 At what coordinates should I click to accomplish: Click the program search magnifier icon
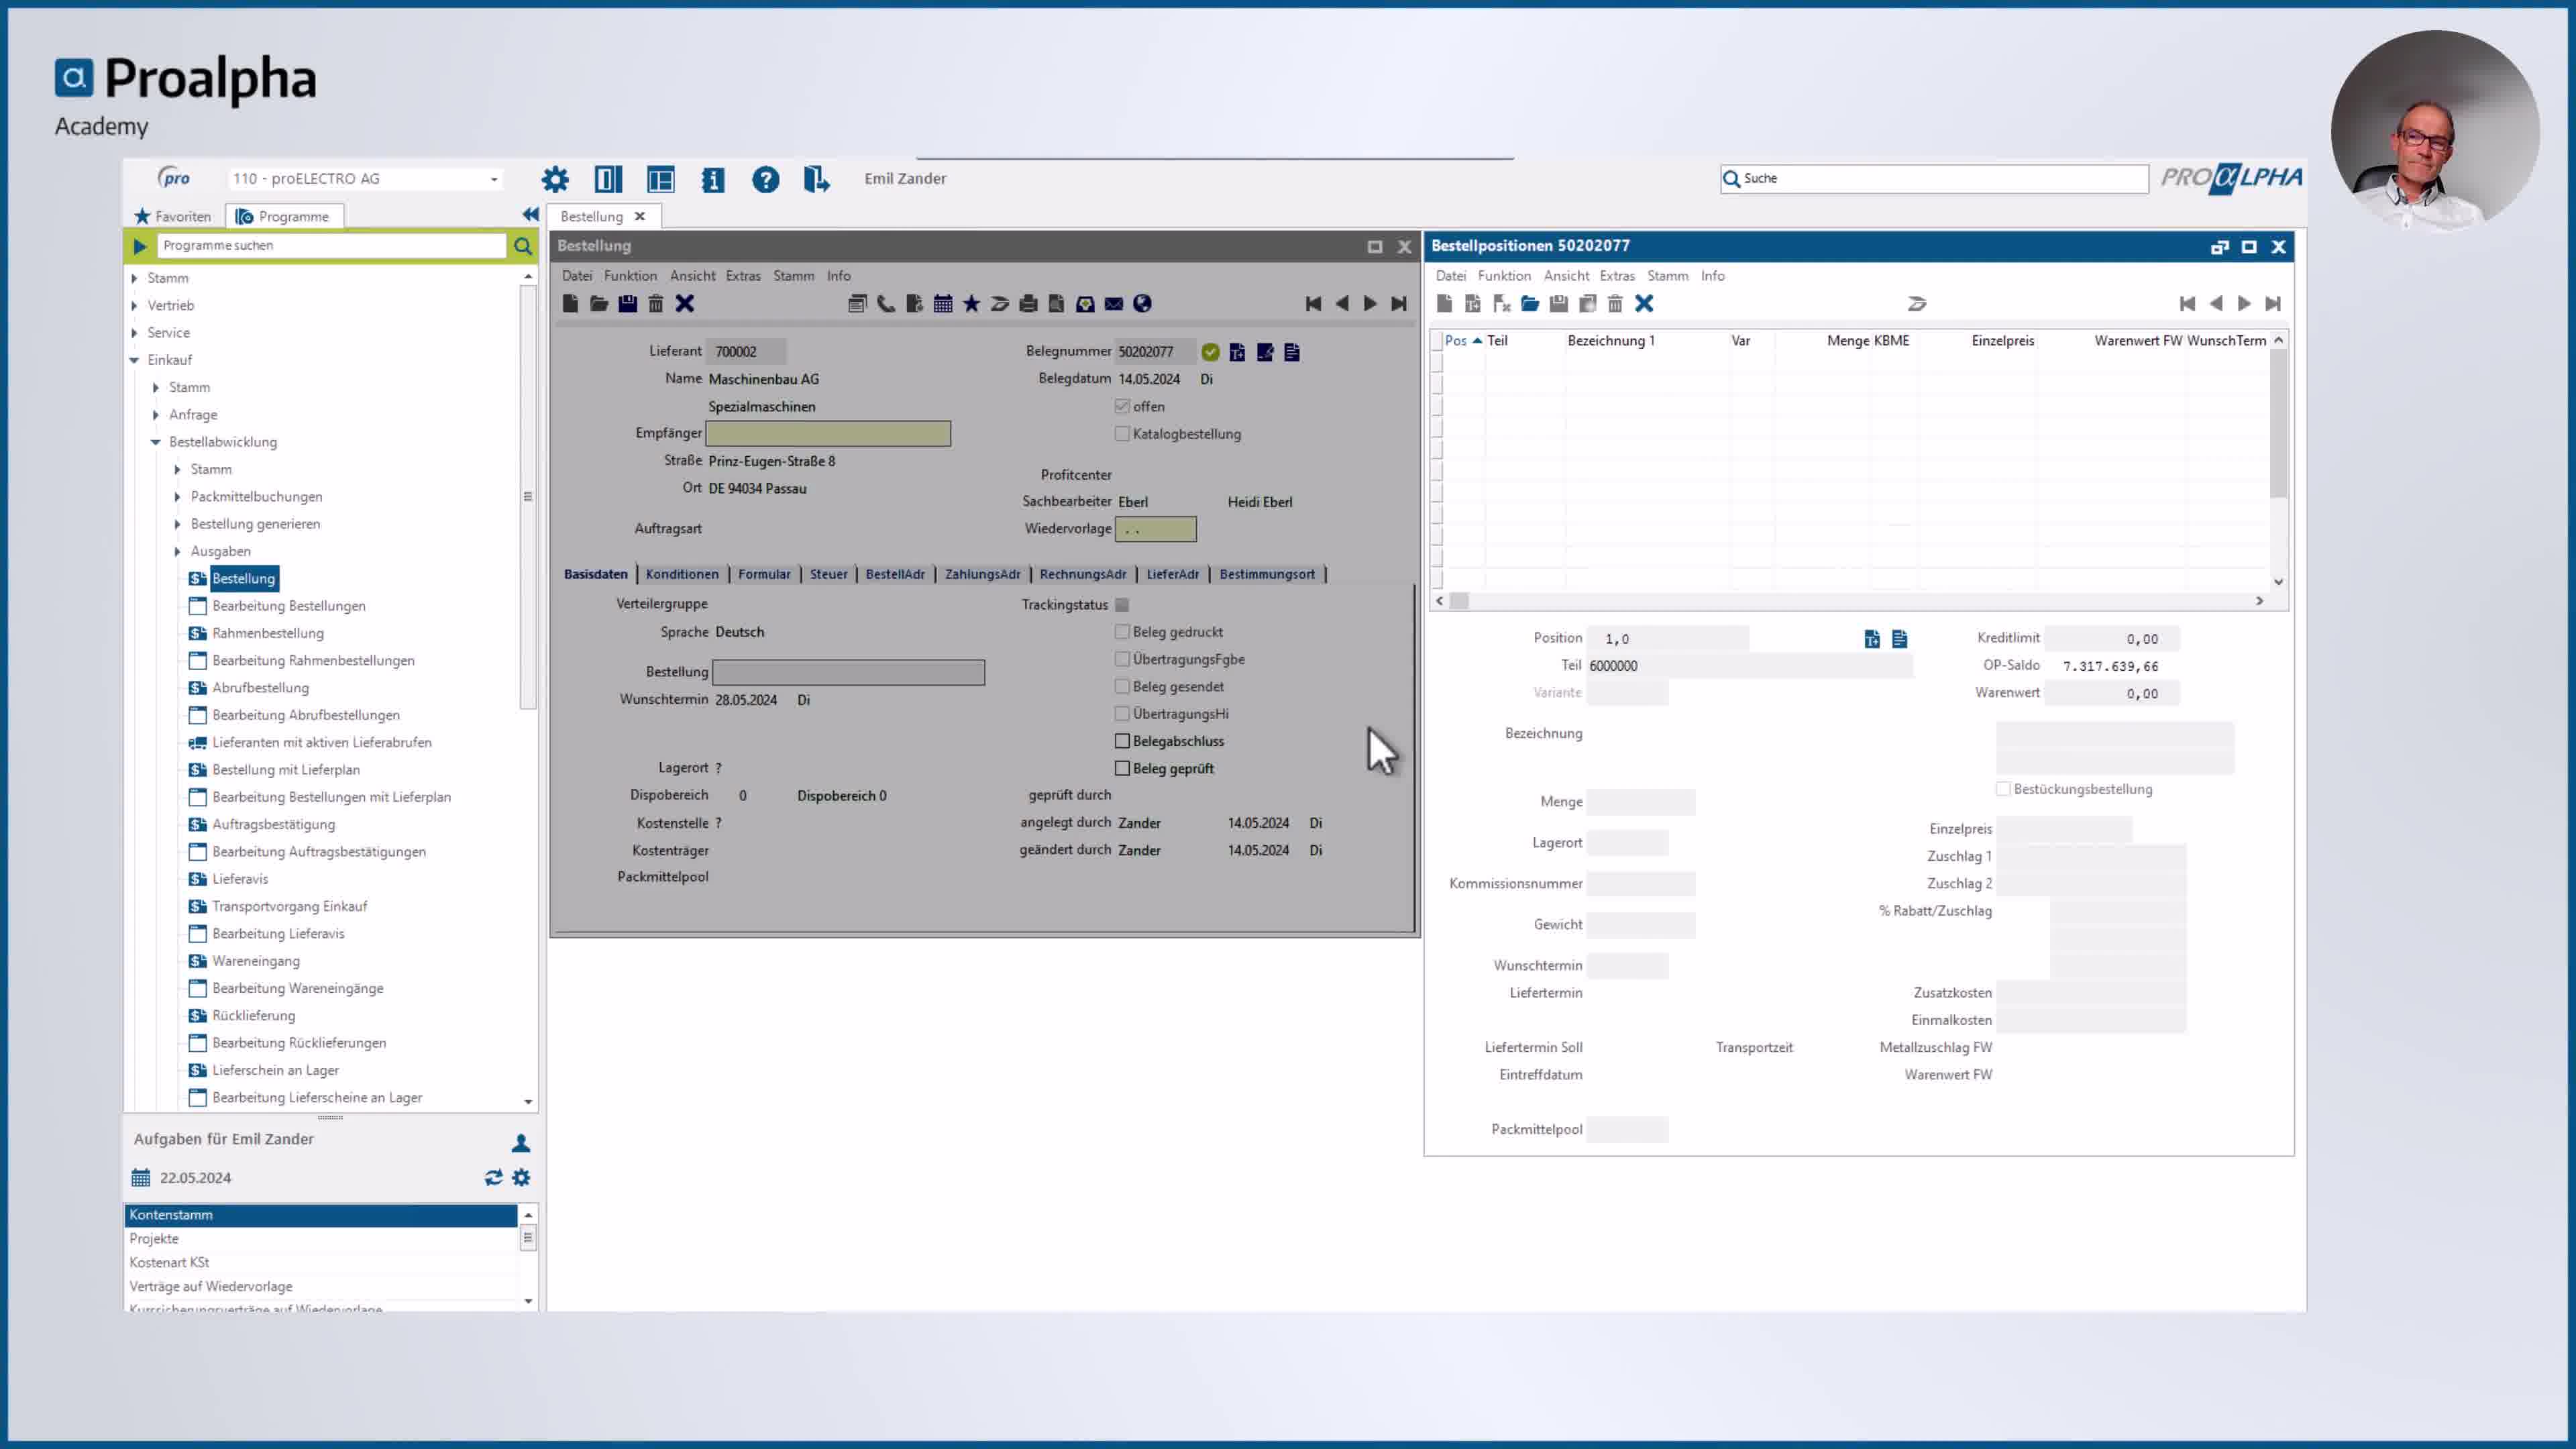click(523, 246)
